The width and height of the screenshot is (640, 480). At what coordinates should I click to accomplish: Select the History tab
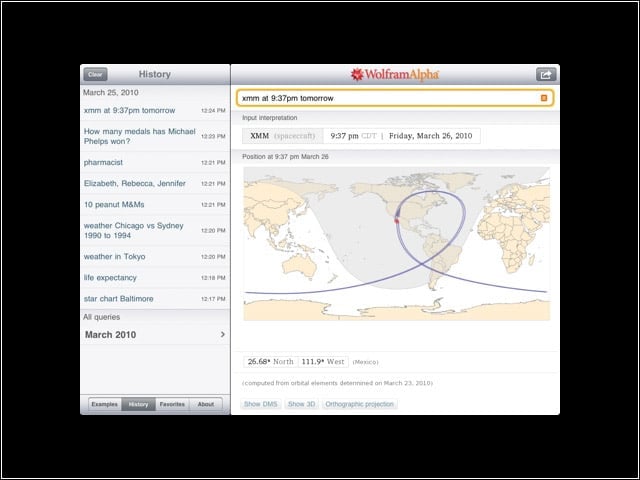coord(138,404)
